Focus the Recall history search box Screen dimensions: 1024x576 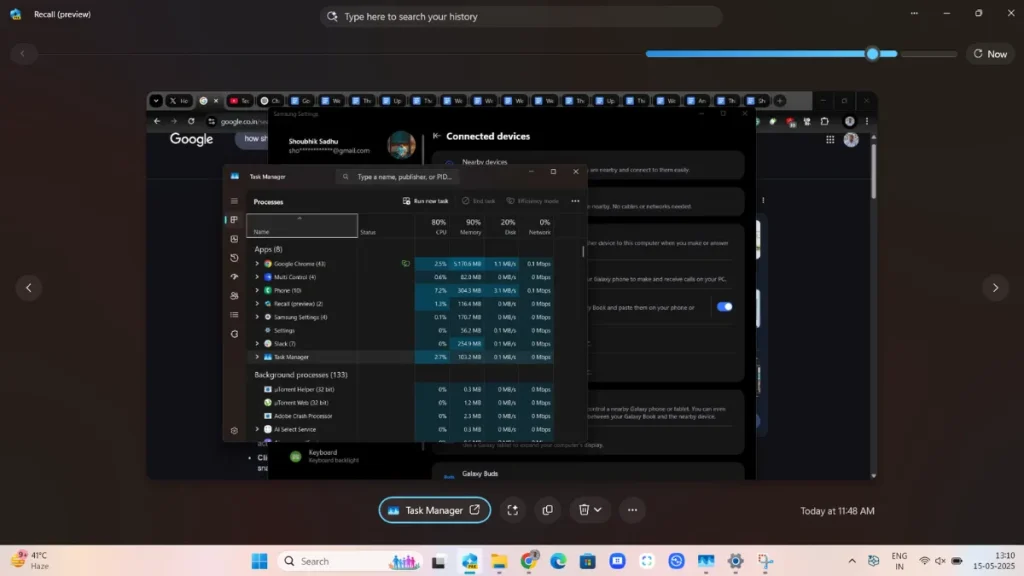coord(521,16)
